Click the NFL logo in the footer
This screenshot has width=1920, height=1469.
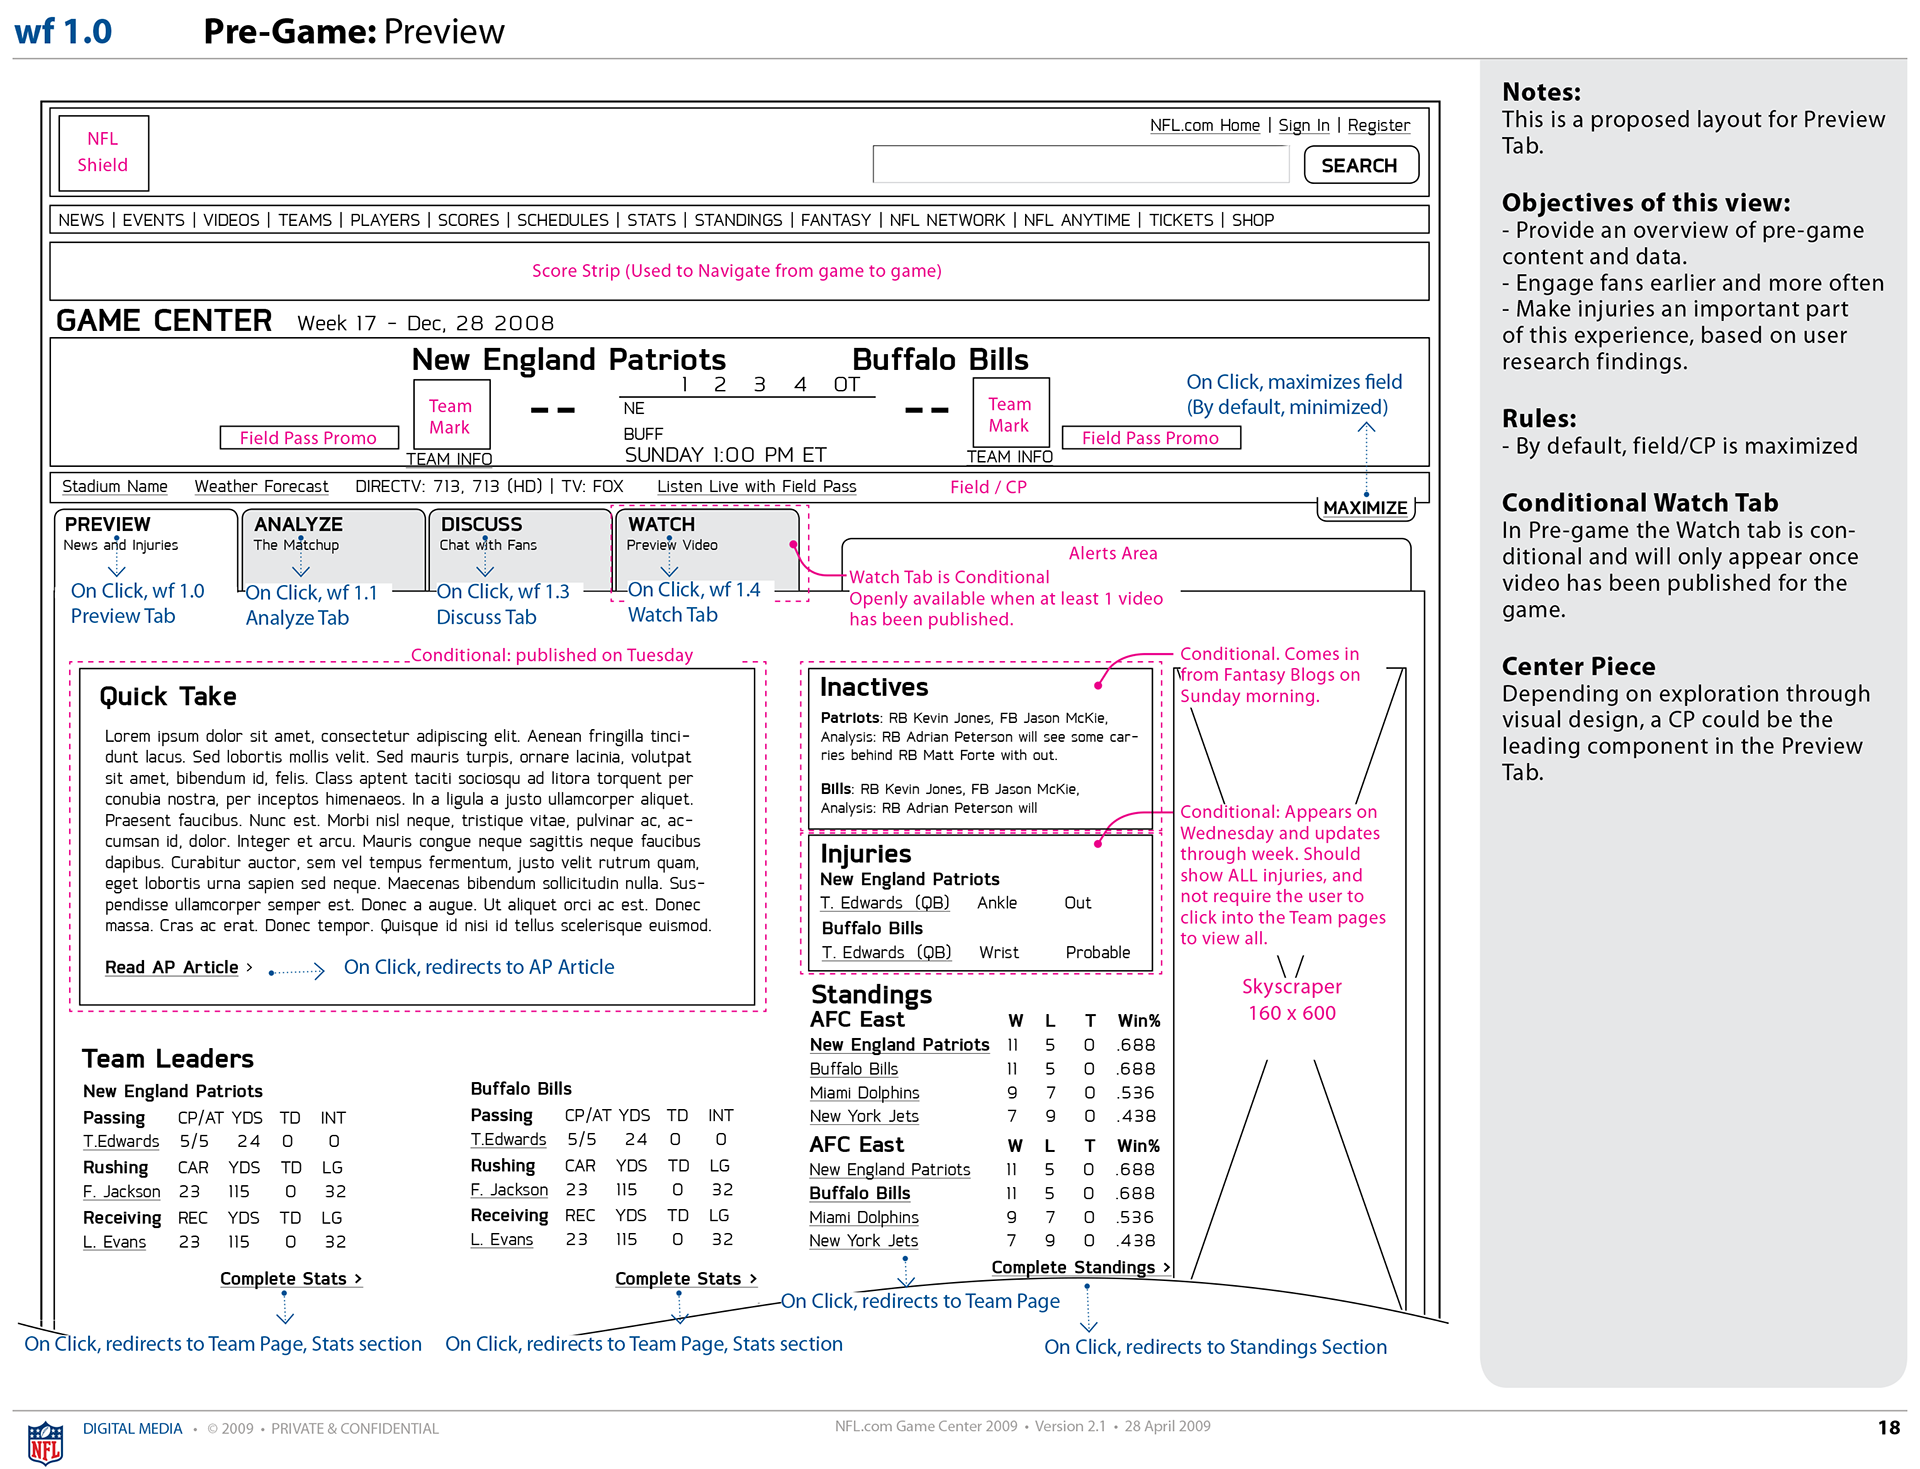(45, 1442)
